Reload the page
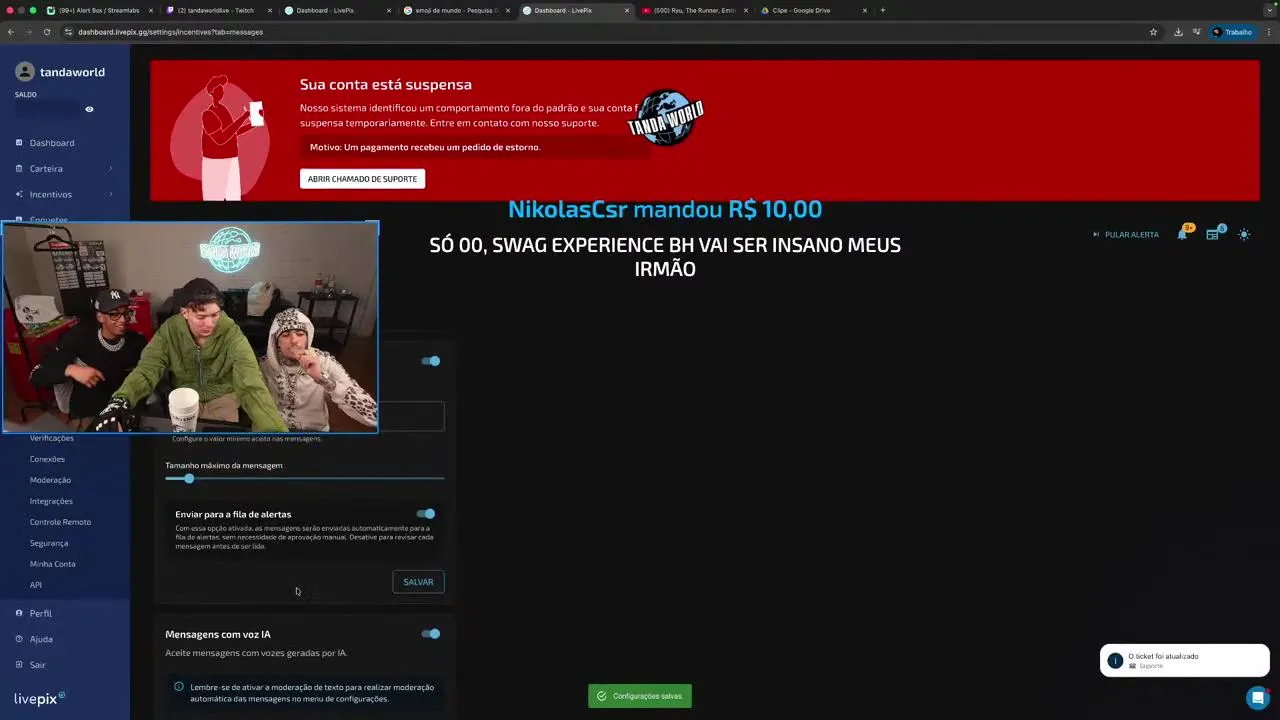 tap(47, 32)
